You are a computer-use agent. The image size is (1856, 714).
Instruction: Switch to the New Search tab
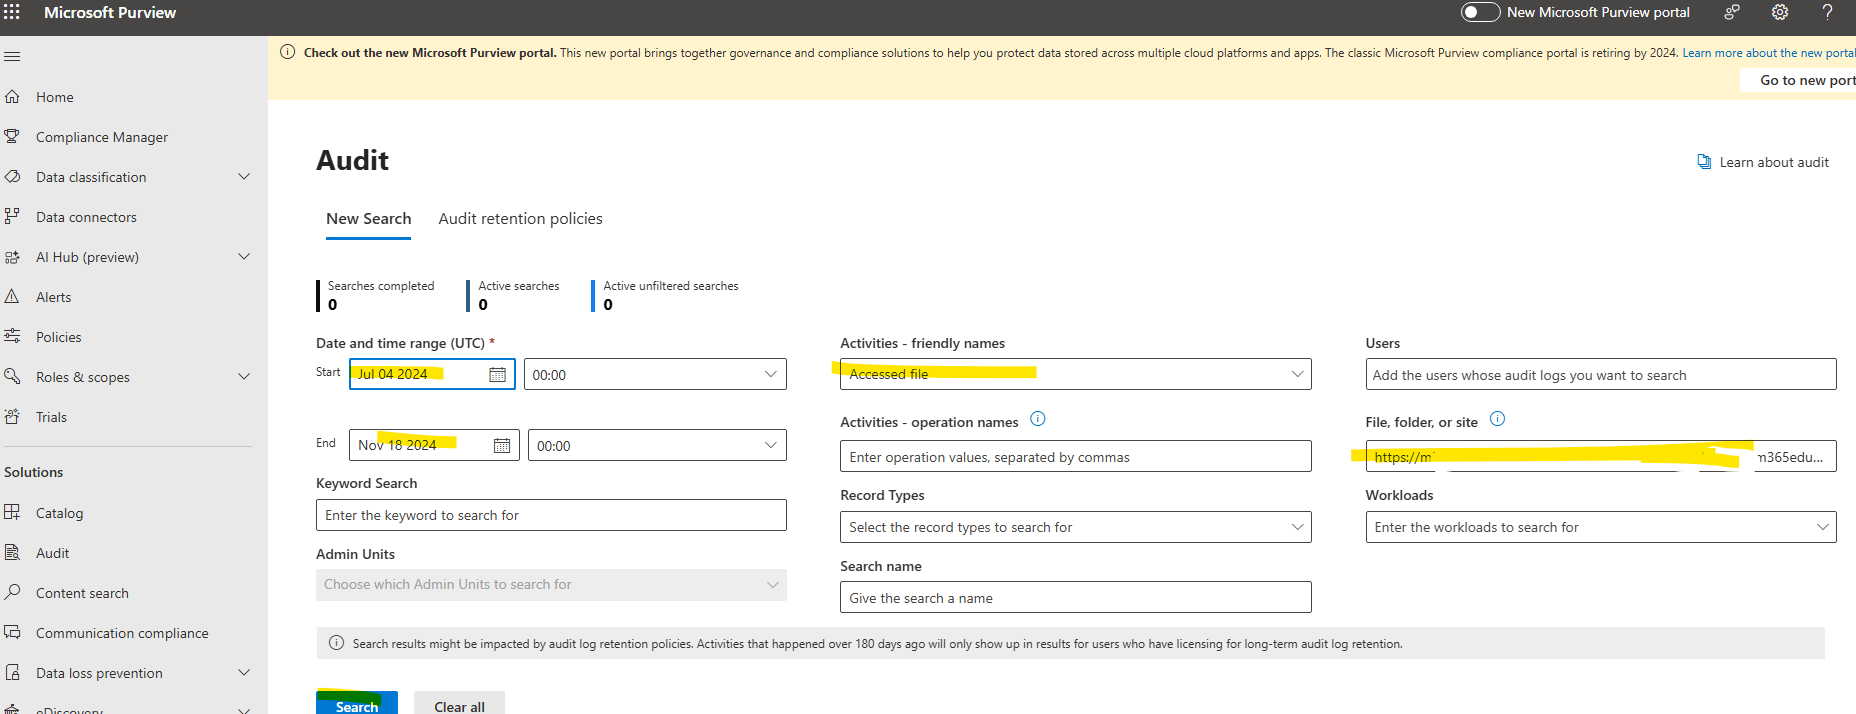[x=368, y=219]
